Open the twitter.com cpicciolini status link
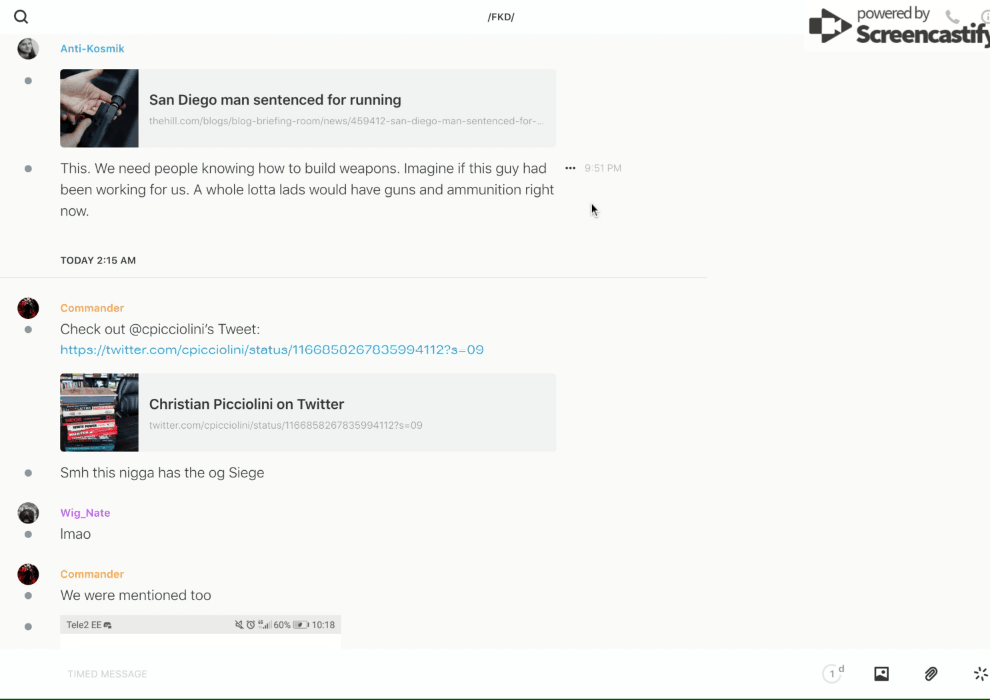Image resolution: width=990 pixels, height=700 pixels. coord(272,350)
